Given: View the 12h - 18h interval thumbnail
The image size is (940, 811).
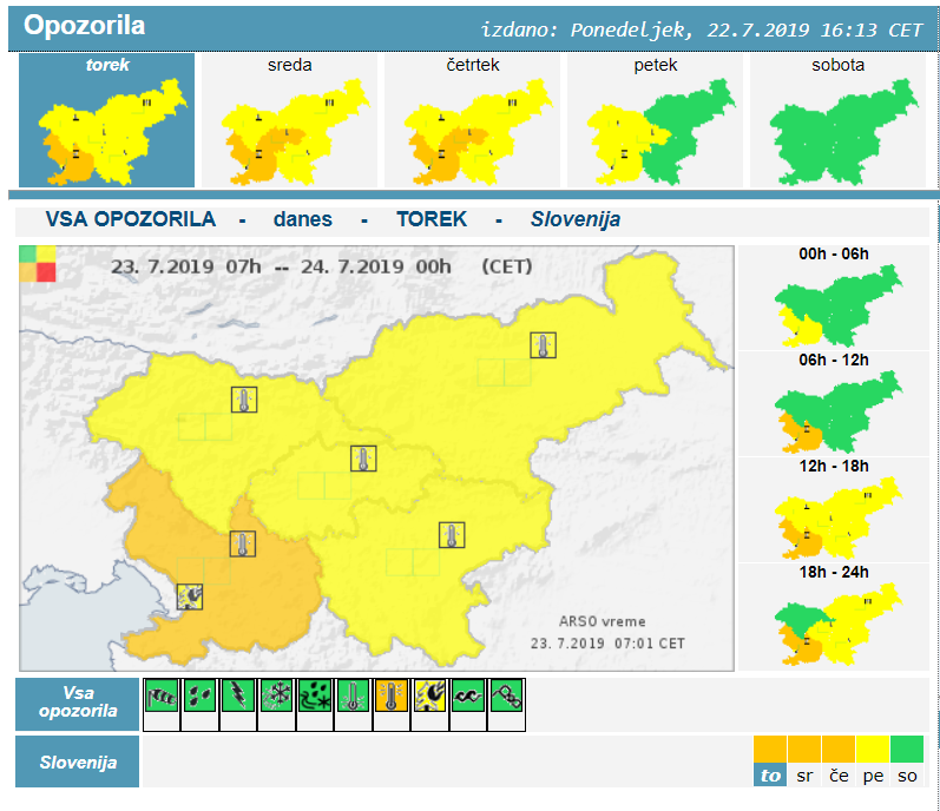Looking at the screenshot, I should pyautogui.click(x=833, y=509).
